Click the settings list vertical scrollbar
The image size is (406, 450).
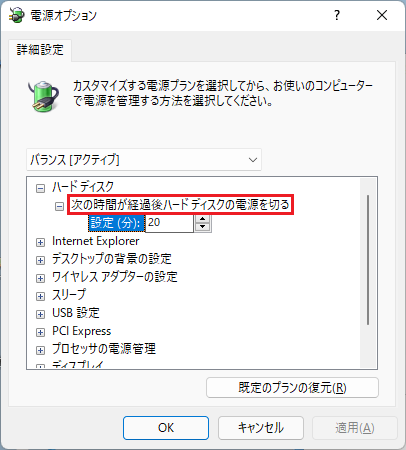tap(368, 260)
